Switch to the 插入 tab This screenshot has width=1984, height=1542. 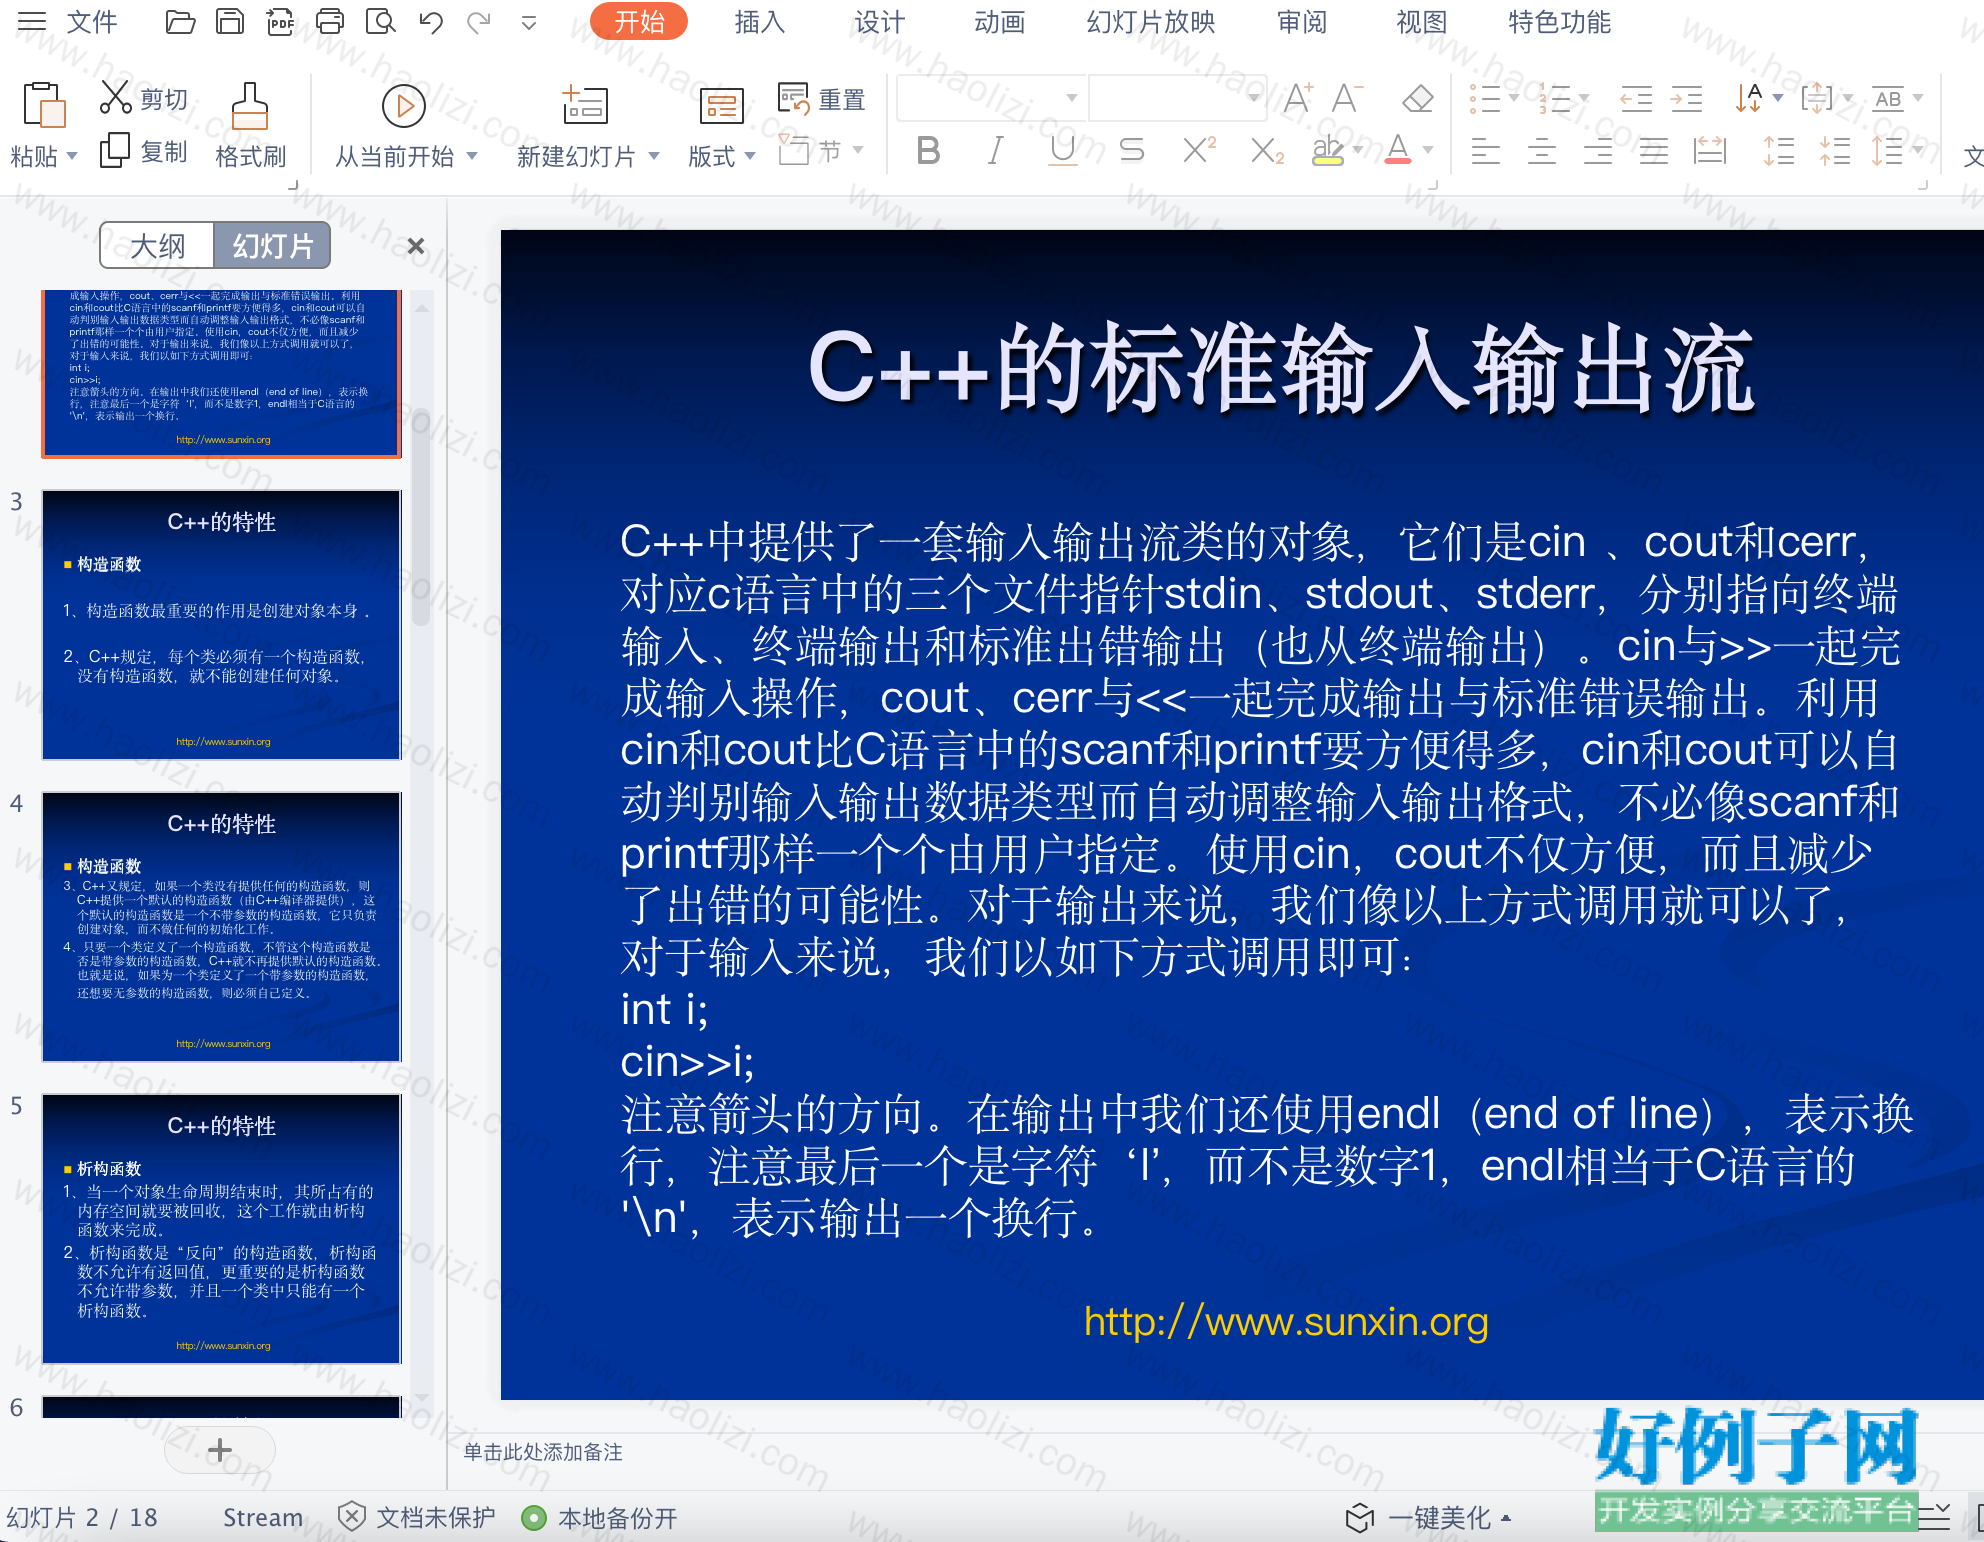click(x=759, y=21)
